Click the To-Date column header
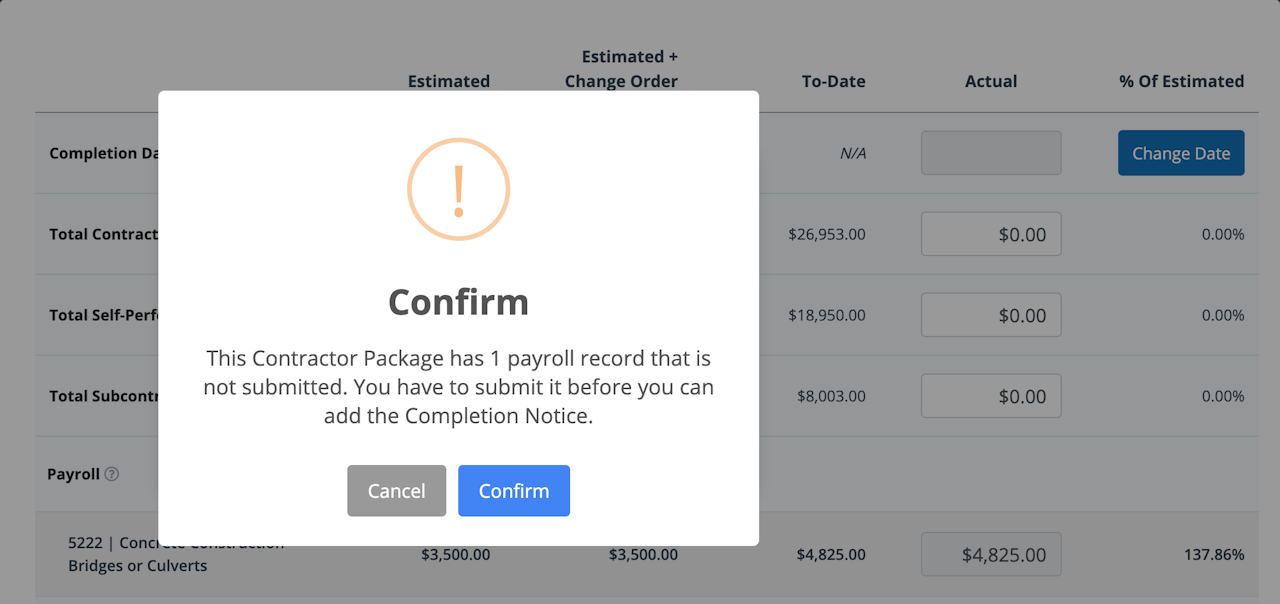 [x=833, y=81]
